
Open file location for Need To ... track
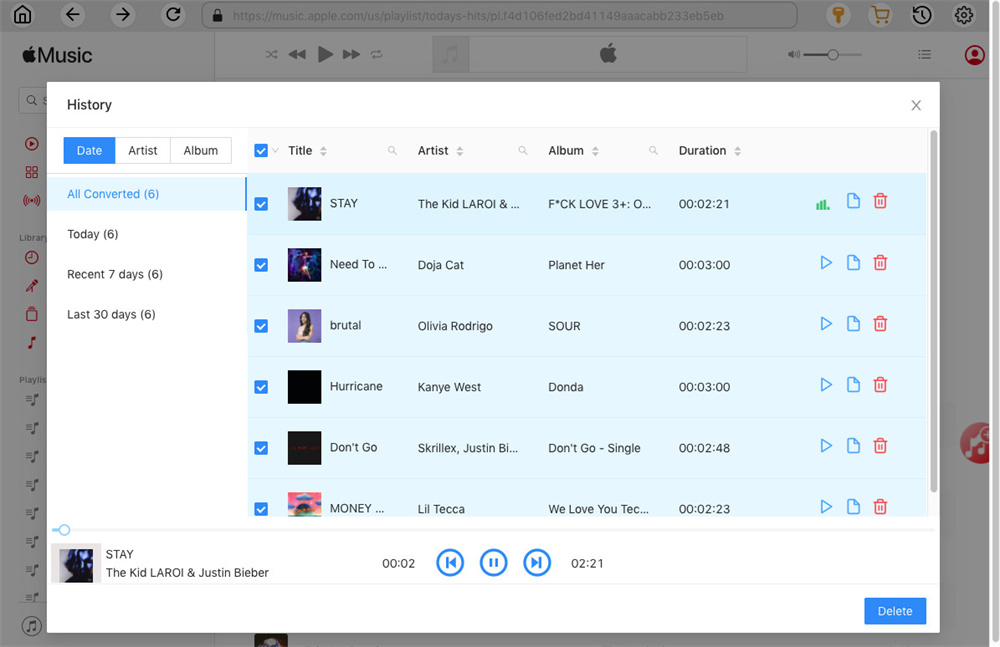853,263
